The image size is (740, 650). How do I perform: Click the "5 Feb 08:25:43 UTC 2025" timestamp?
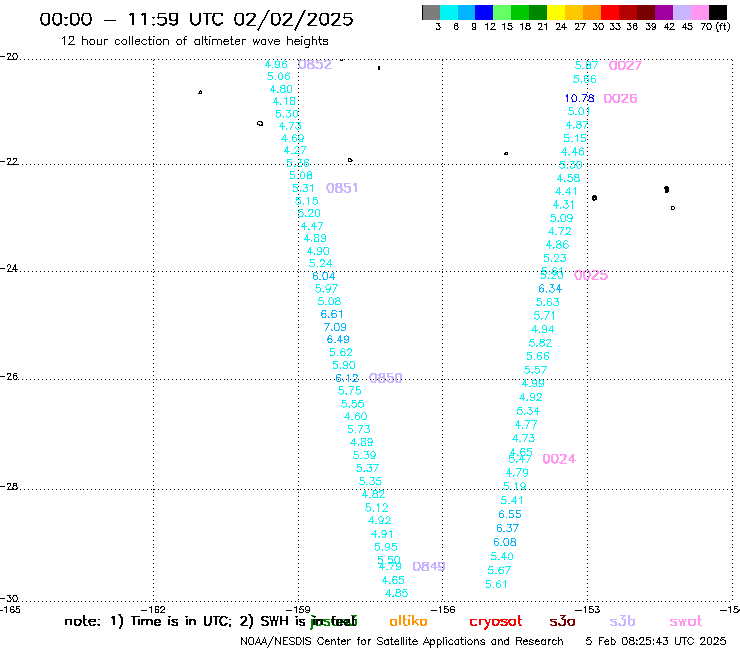656,641
